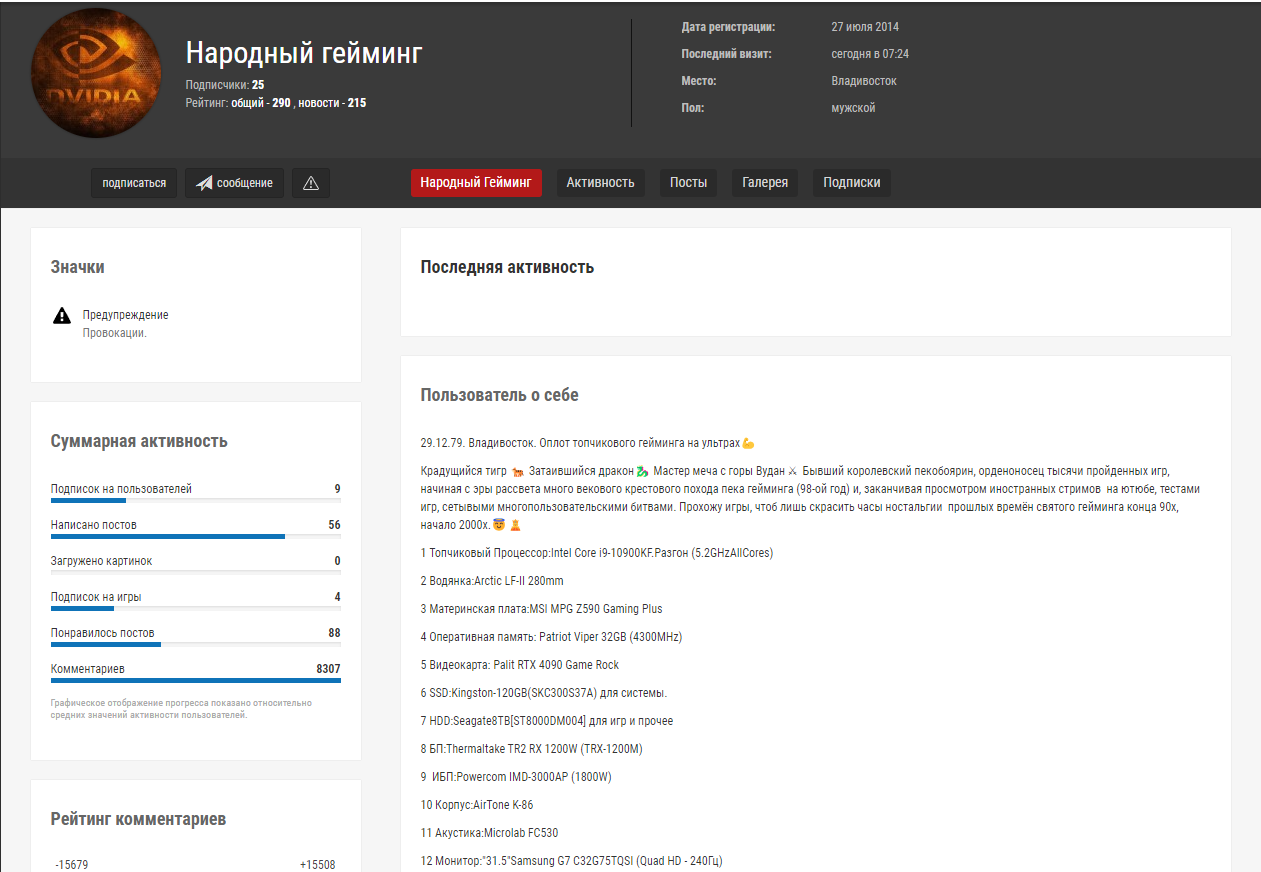Open the Комментариев activity link
The height and width of the screenshot is (872, 1261).
click(x=88, y=669)
